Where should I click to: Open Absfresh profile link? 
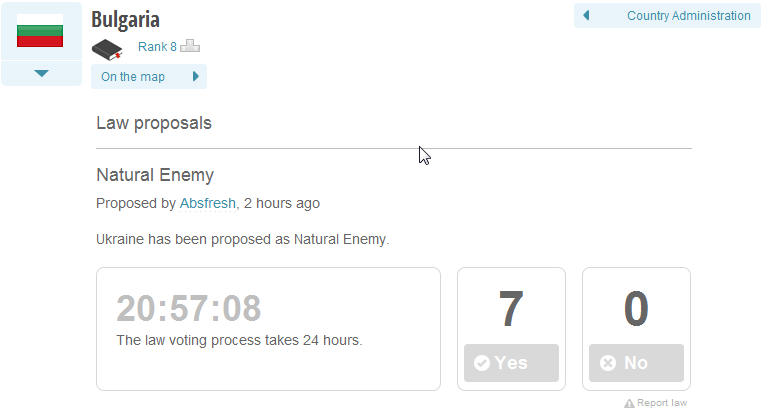pos(208,203)
